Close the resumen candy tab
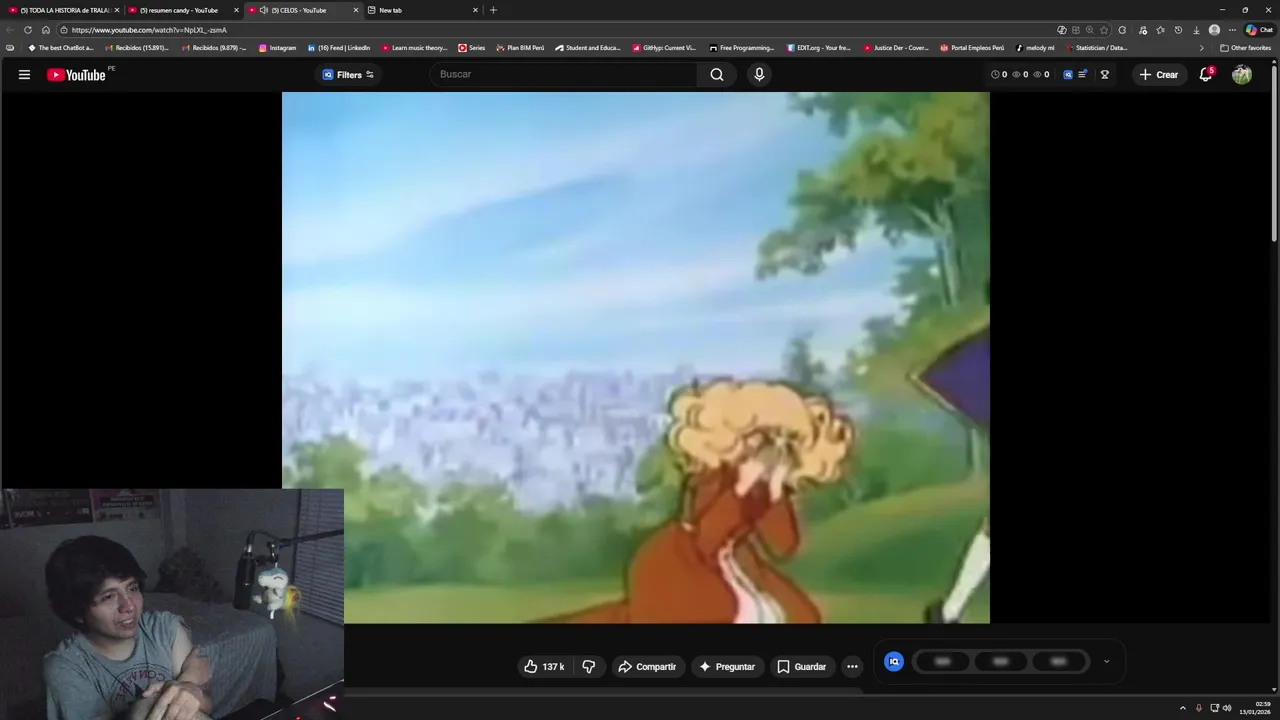This screenshot has width=1280, height=720. [x=236, y=10]
